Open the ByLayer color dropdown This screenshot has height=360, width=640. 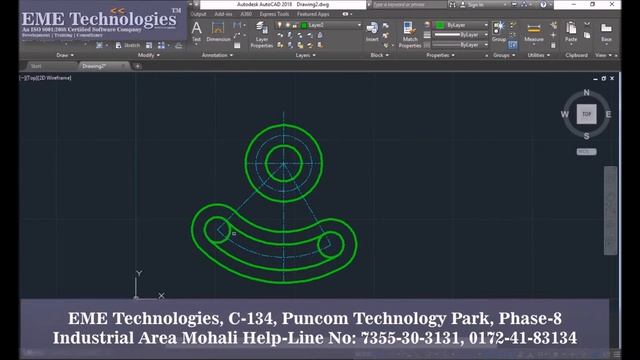click(x=461, y=25)
